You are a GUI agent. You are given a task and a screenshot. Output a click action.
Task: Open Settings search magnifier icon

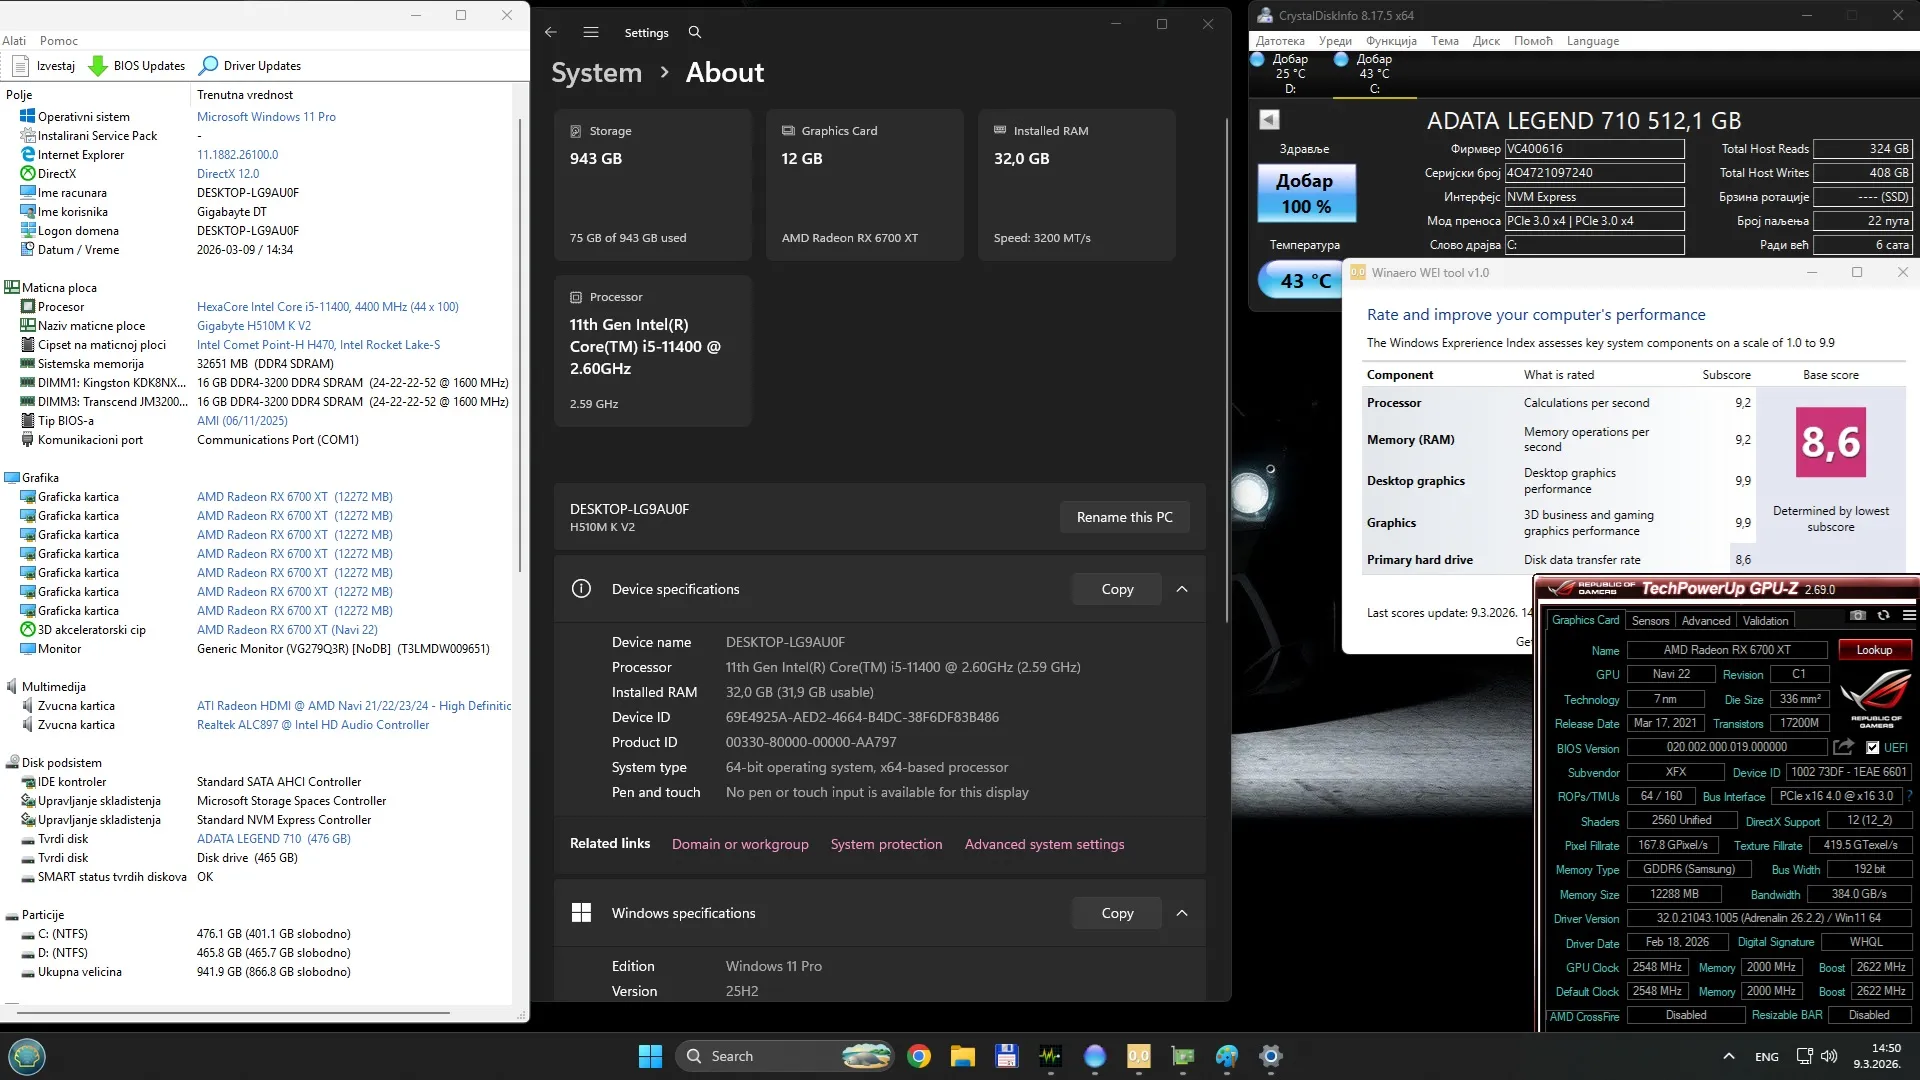pos(695,32)
